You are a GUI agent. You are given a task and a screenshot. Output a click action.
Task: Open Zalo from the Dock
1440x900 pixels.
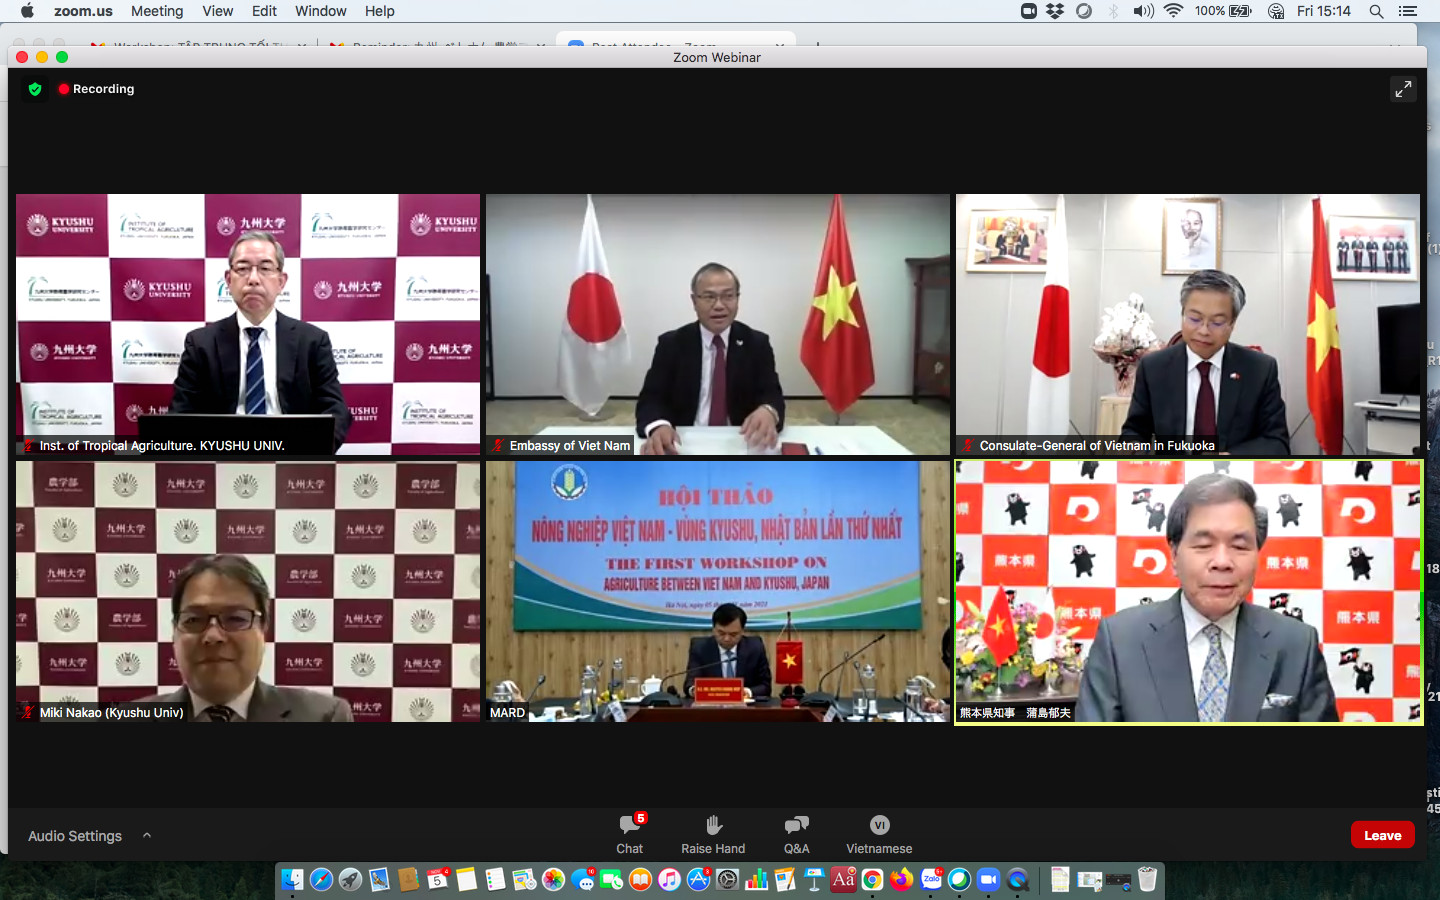(931, 879)
